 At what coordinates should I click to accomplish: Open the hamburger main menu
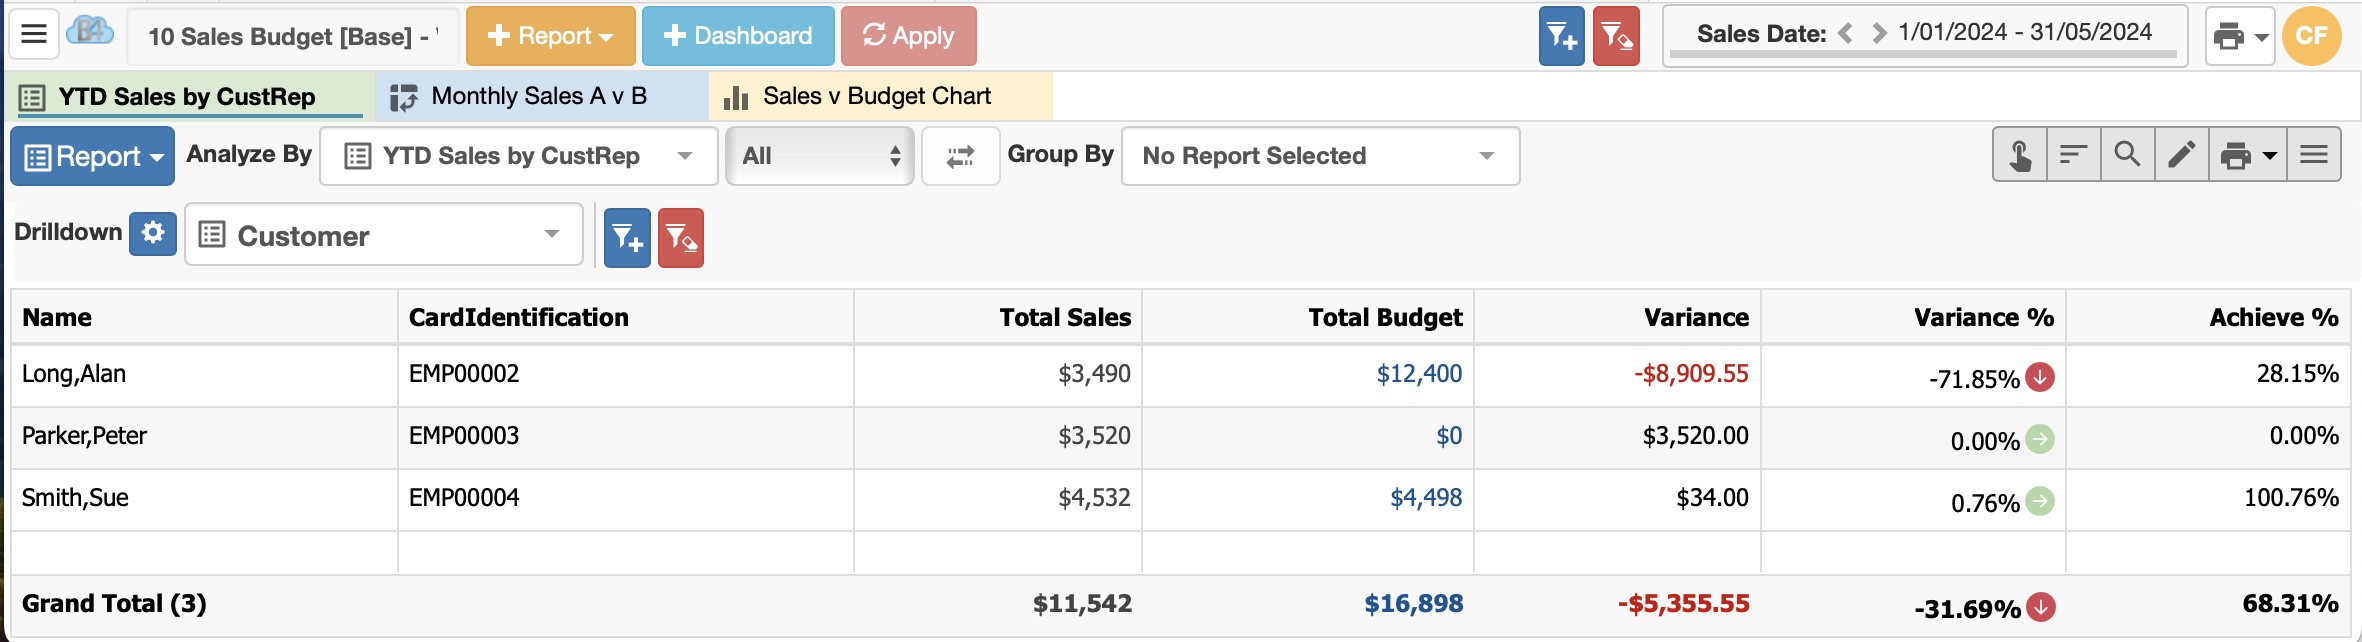(x=34, y=34)
